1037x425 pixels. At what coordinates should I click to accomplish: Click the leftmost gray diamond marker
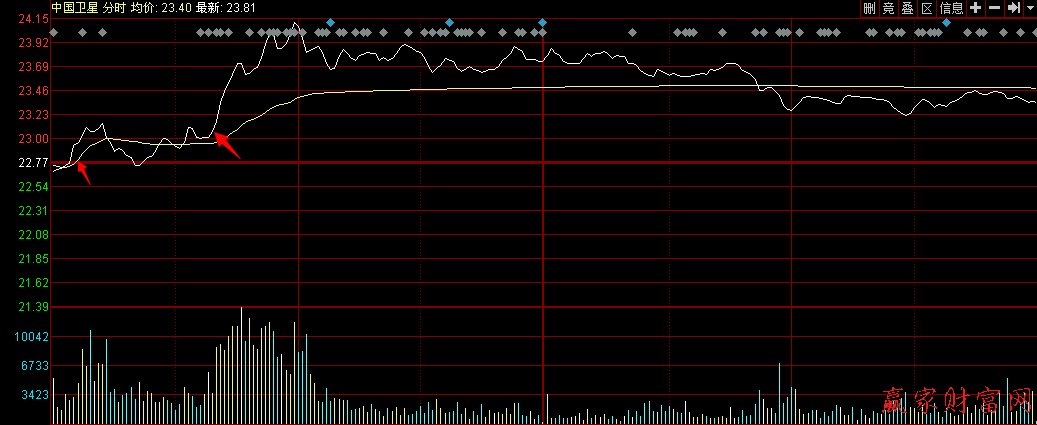point(53,33)
